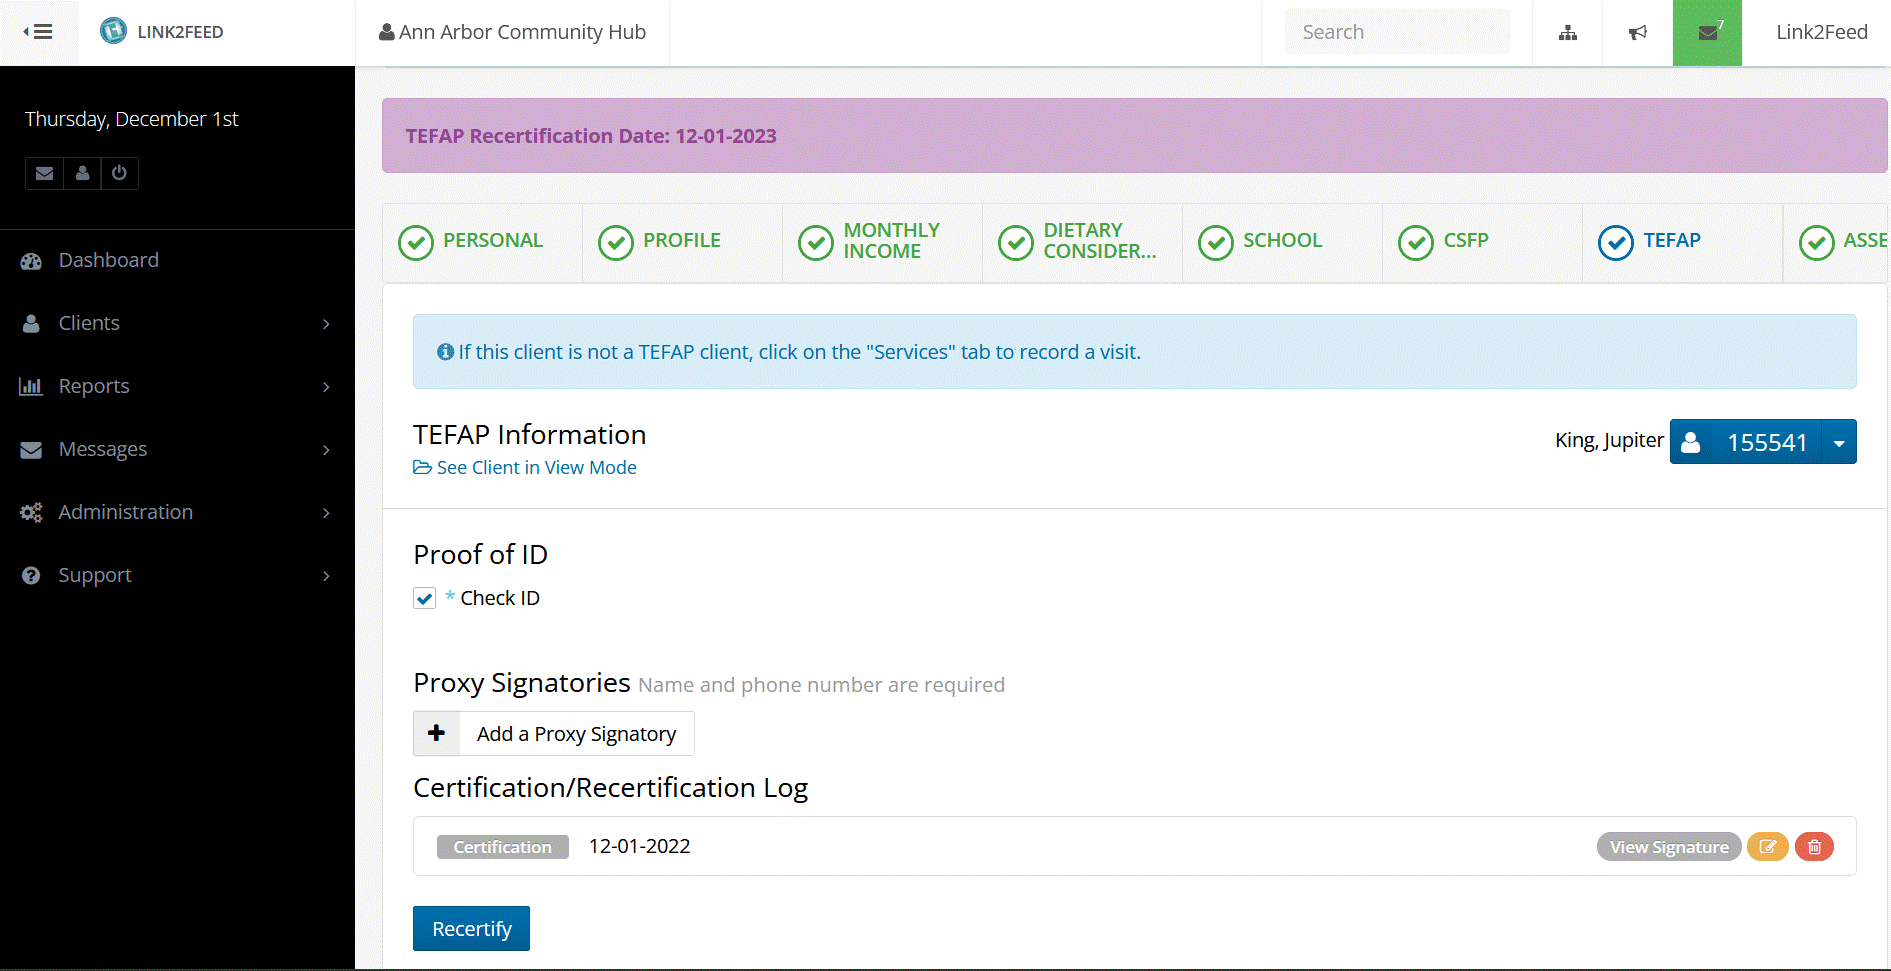Expand the client 155541 dropdown arrow
The width and height of the screenshot is (1891, 971).
(1839, 442)
